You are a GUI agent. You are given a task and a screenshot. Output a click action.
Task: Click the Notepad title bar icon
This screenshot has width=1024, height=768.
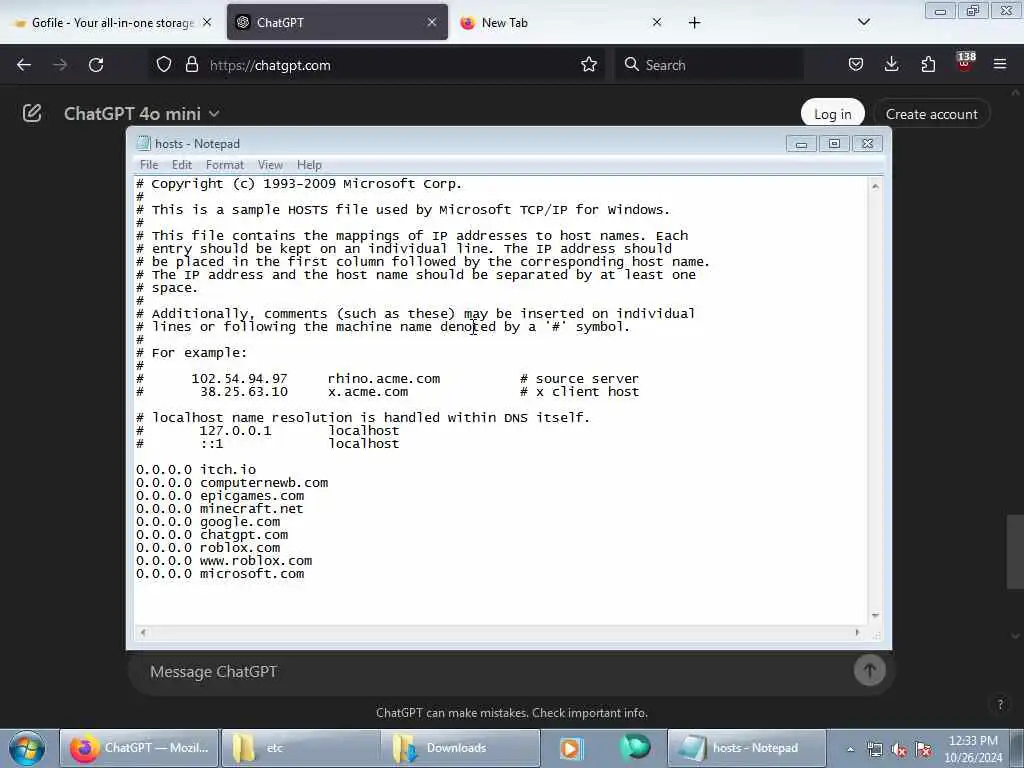coord(144,143)
